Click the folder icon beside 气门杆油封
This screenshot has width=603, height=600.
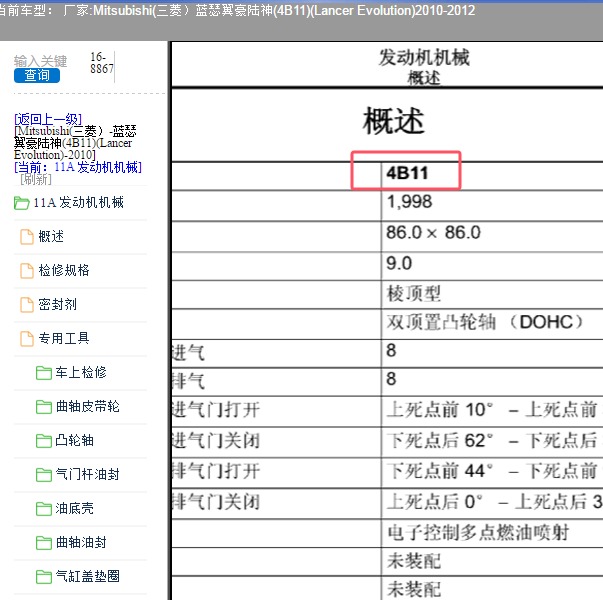pos(43,475)
